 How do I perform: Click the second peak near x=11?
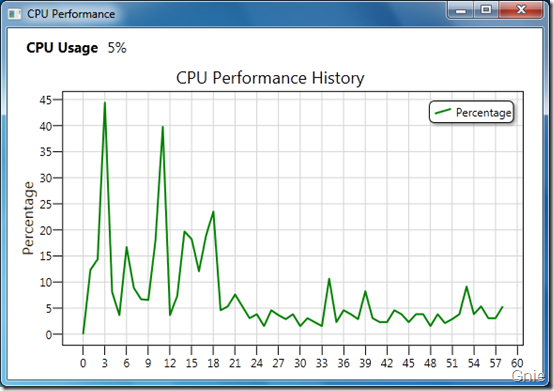point(163,127)
